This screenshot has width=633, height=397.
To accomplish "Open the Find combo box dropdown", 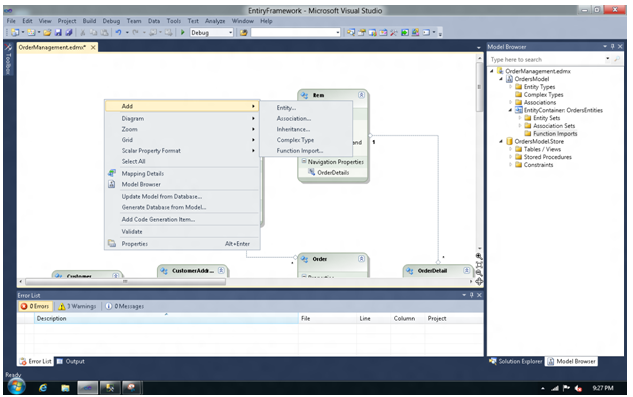I will (x=337, y=33).
